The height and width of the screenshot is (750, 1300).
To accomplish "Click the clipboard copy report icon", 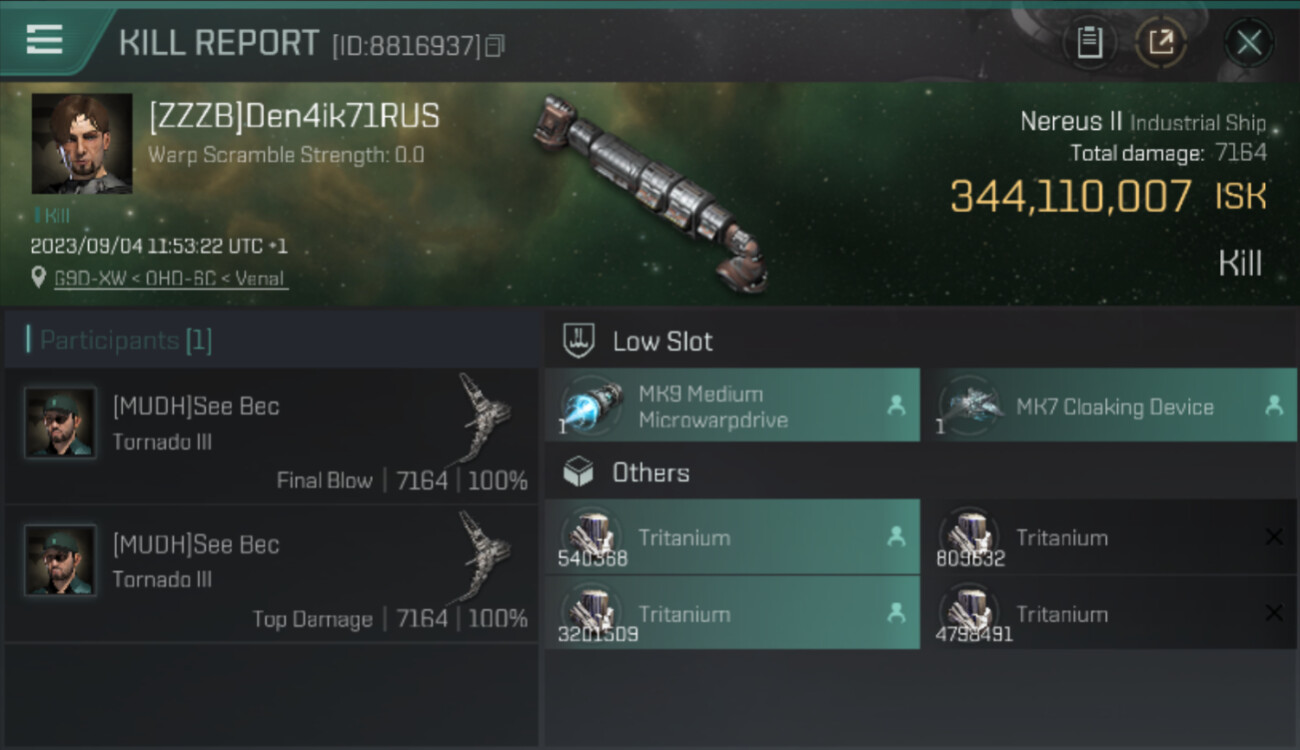I will (1089, 42).
